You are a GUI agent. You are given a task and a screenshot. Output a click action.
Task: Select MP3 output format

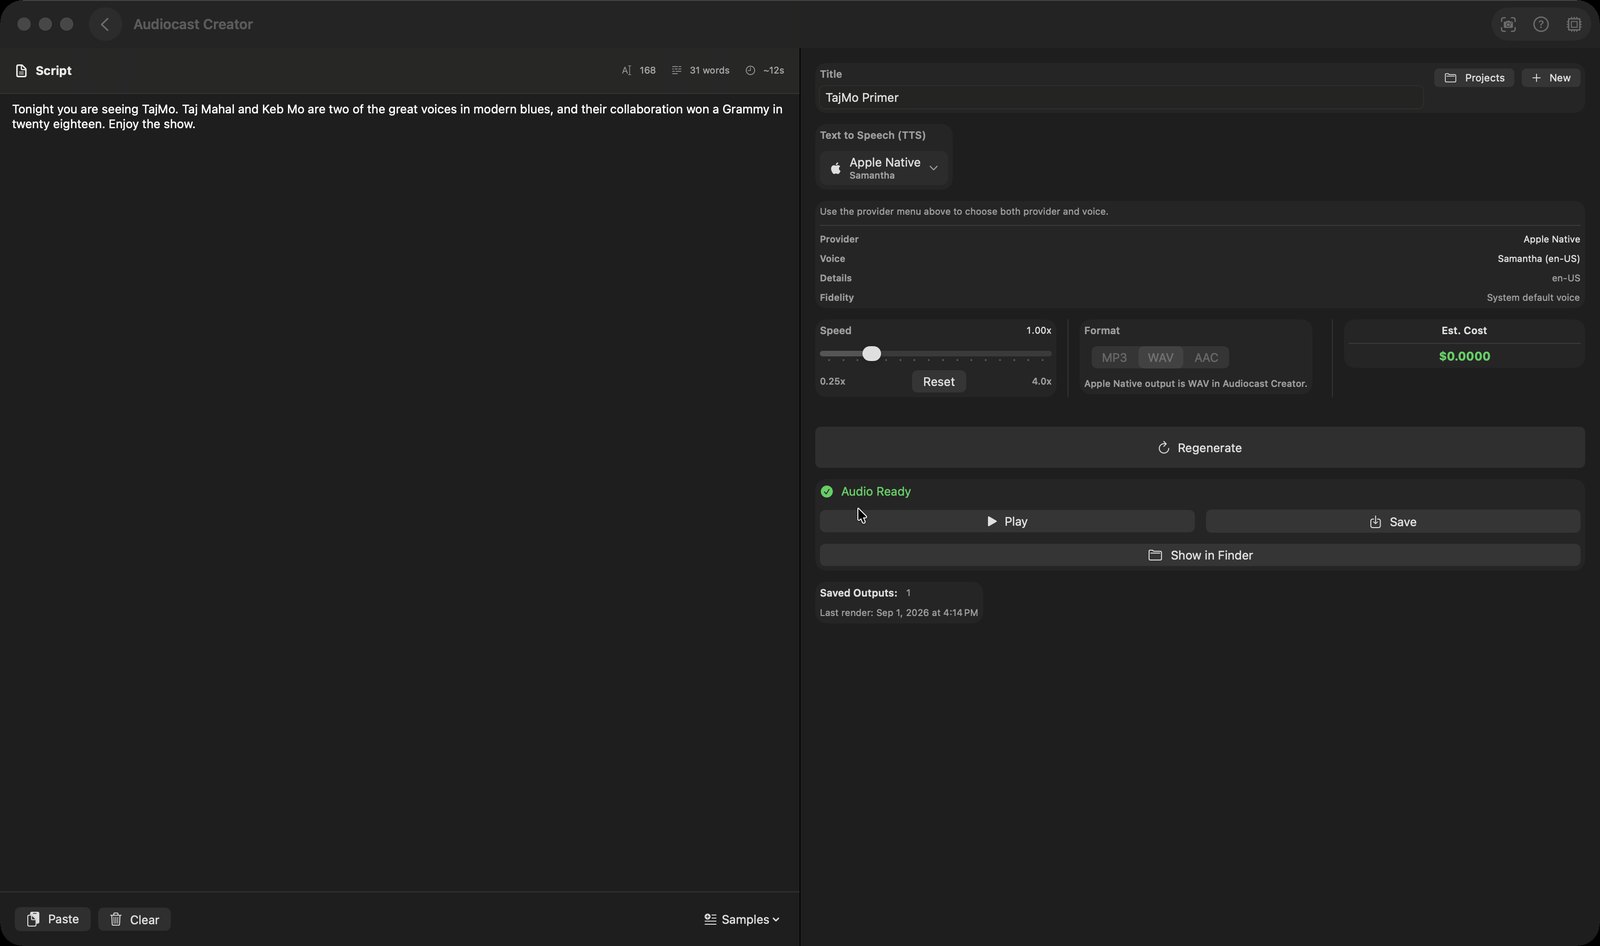click(x=1114, y=358)
